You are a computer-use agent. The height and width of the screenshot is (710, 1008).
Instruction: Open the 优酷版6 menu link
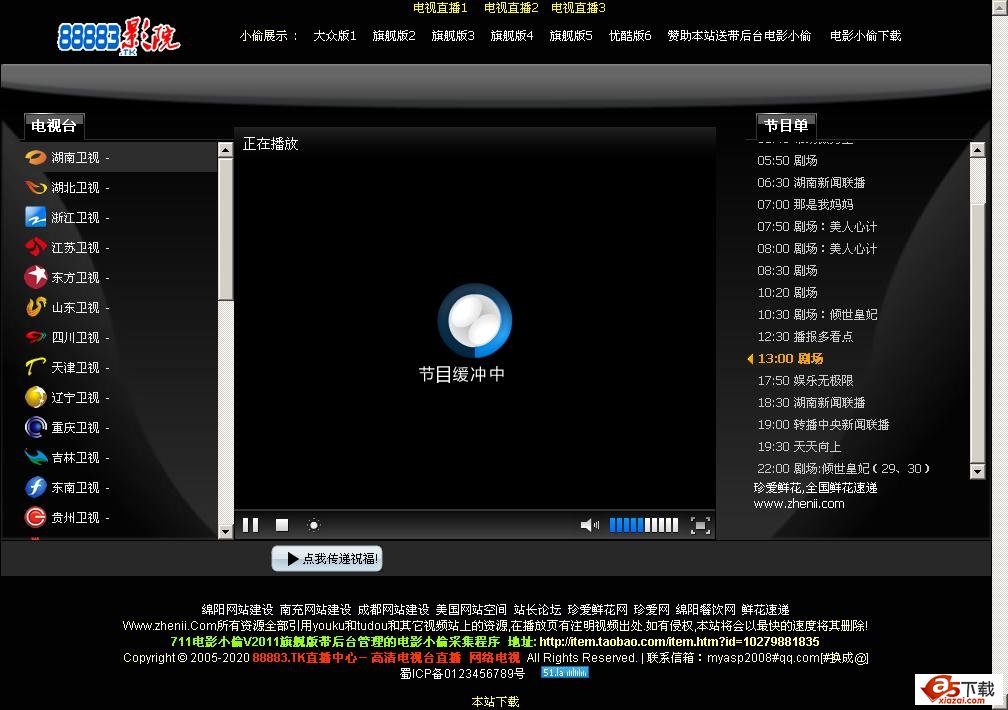pos(630,36)
